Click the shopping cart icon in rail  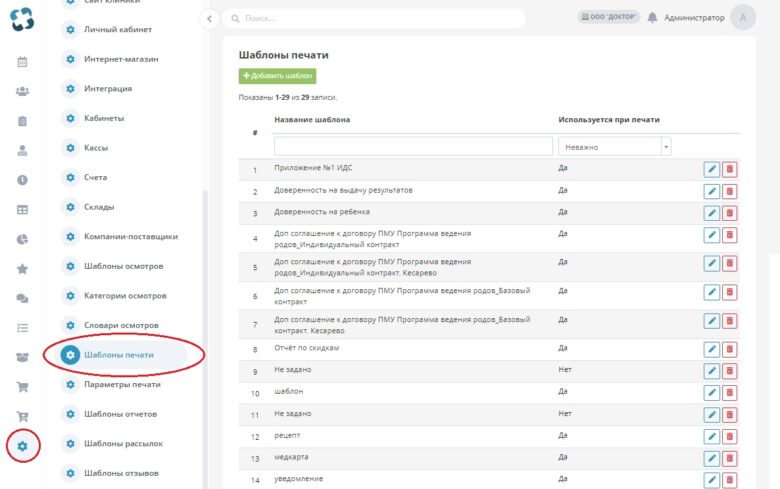22,387
